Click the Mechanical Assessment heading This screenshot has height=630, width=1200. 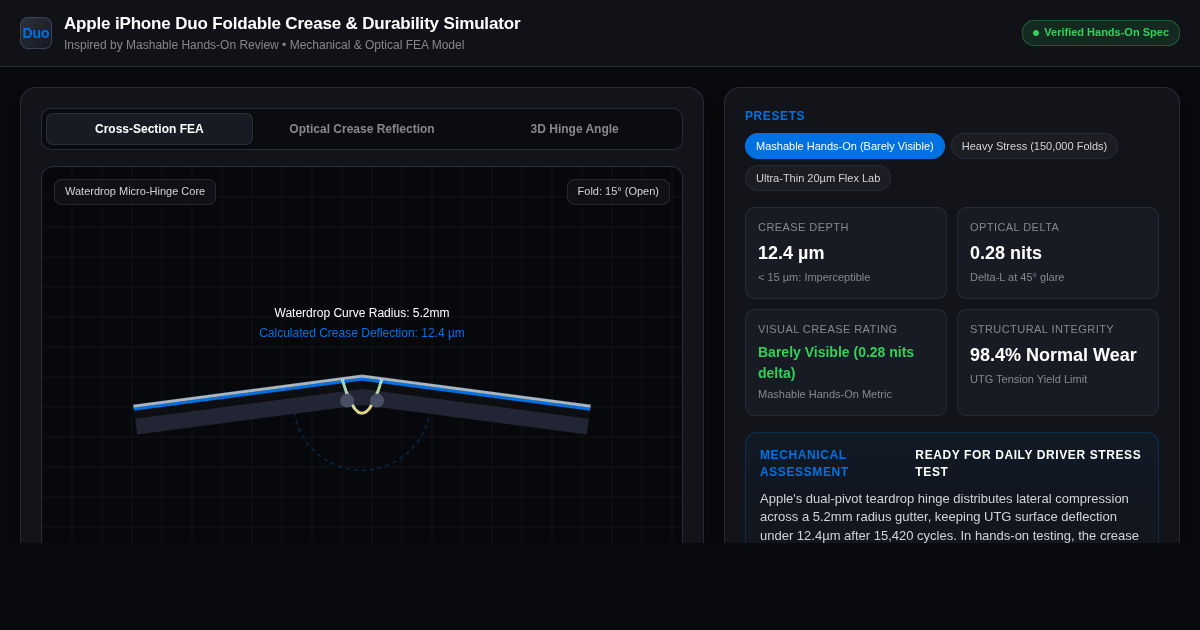tap(804, 463)
